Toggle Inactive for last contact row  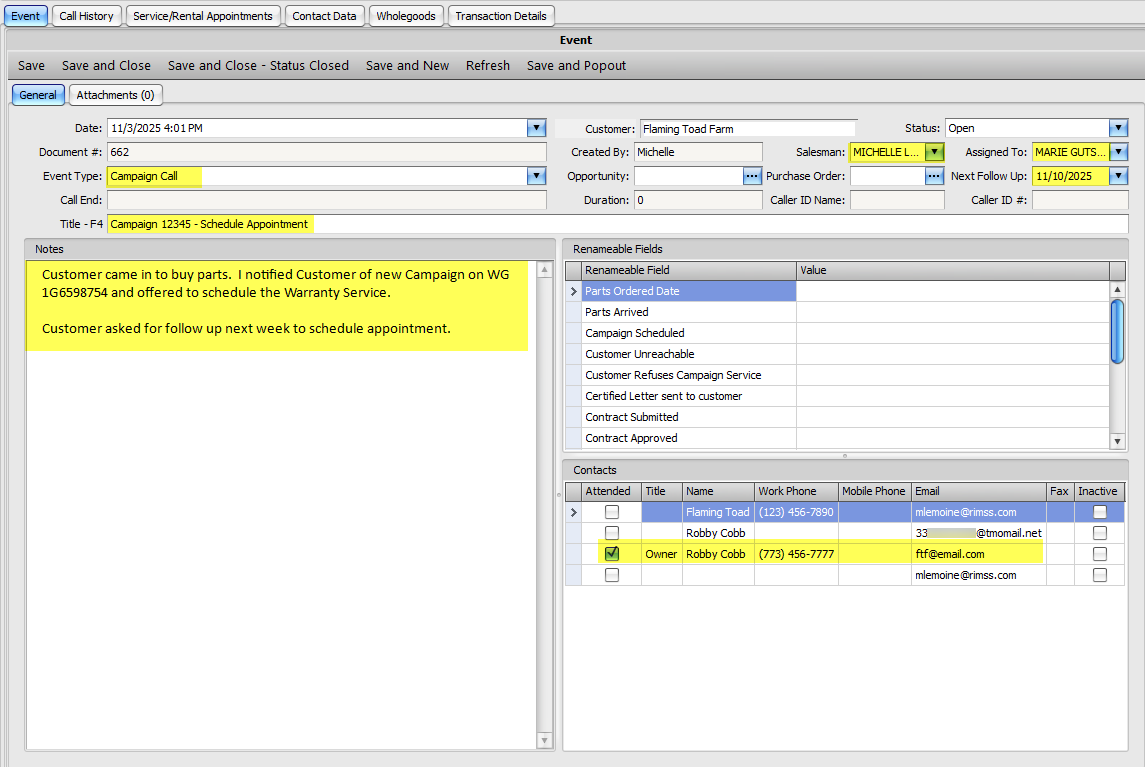point(1100,575)
